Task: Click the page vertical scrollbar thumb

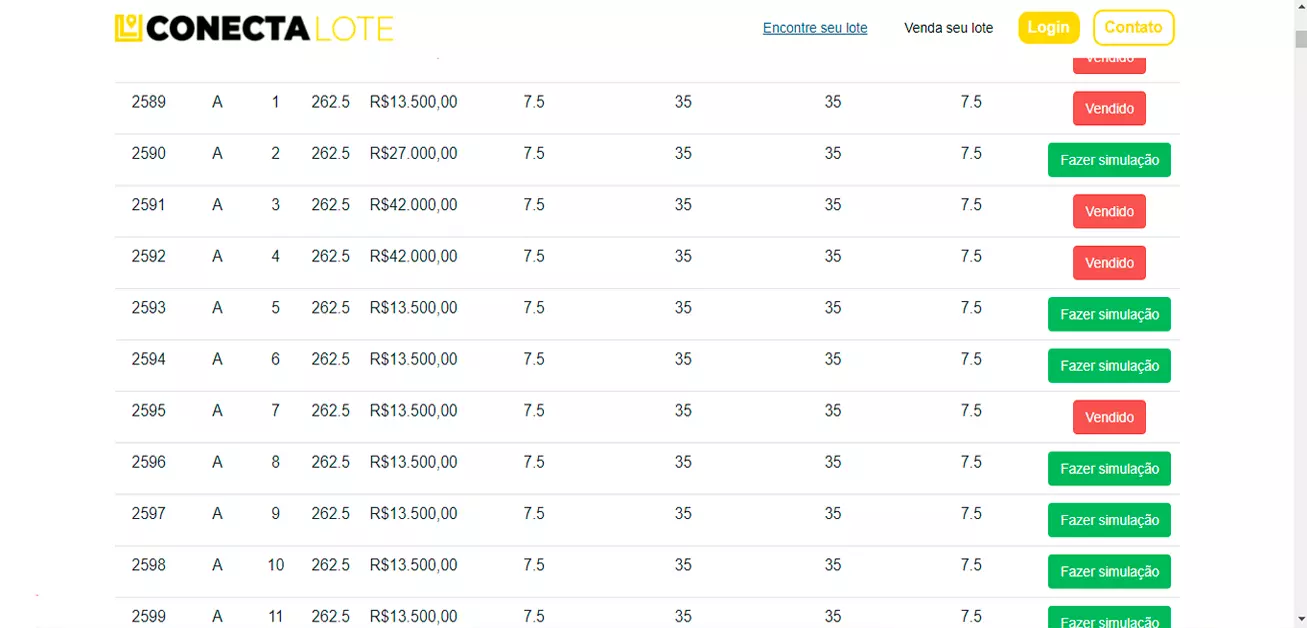Action: 1300,39
